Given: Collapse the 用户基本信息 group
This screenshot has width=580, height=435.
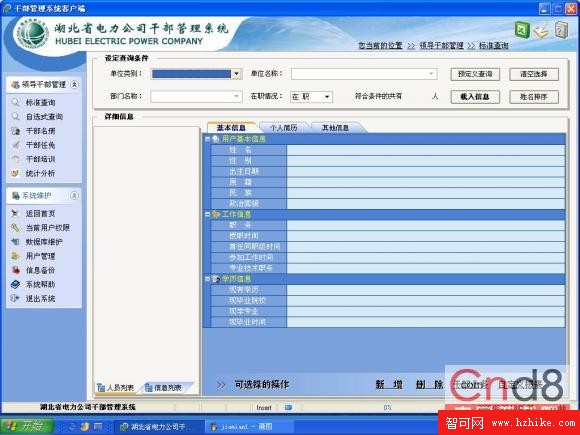Looking at the screenshot, I should [207, 139].
